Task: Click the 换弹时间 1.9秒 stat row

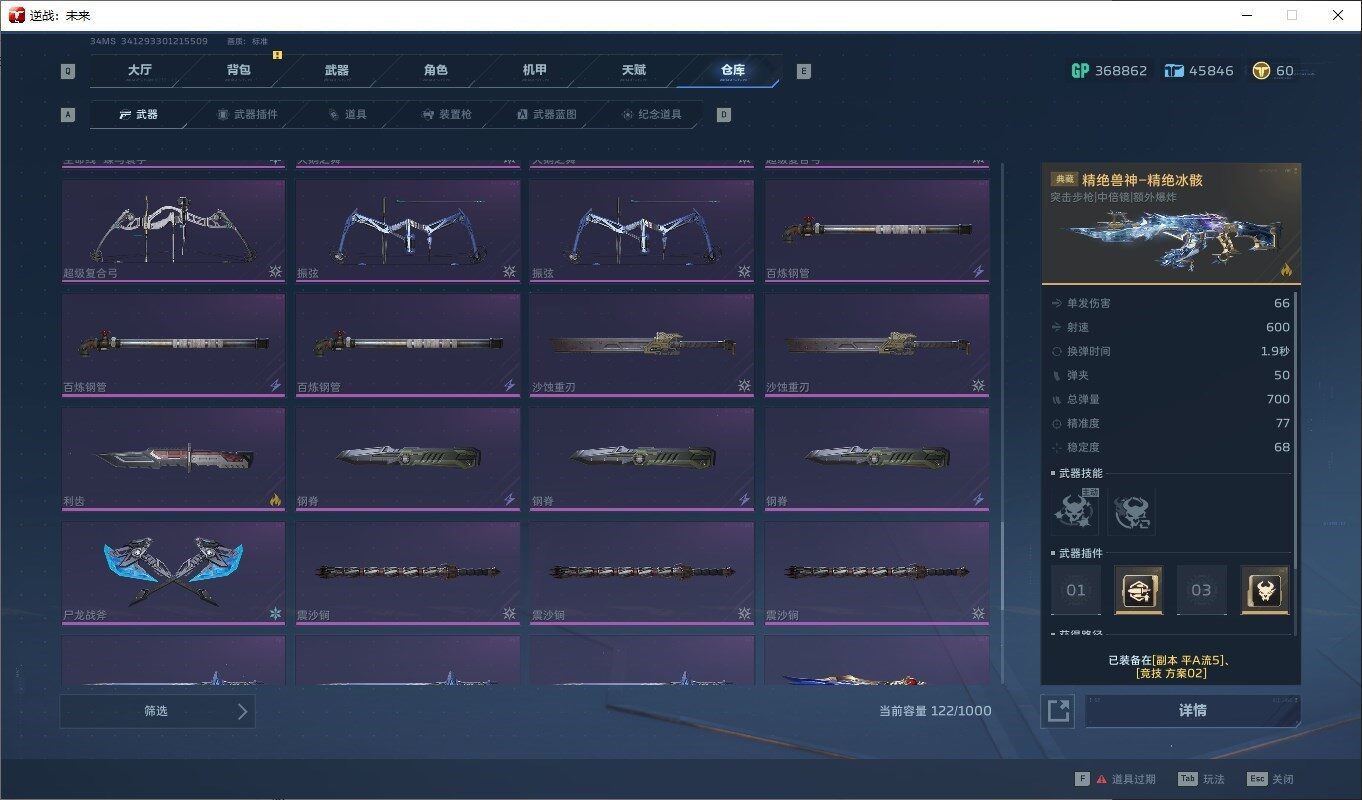Action: click(x=1170, y=351)
